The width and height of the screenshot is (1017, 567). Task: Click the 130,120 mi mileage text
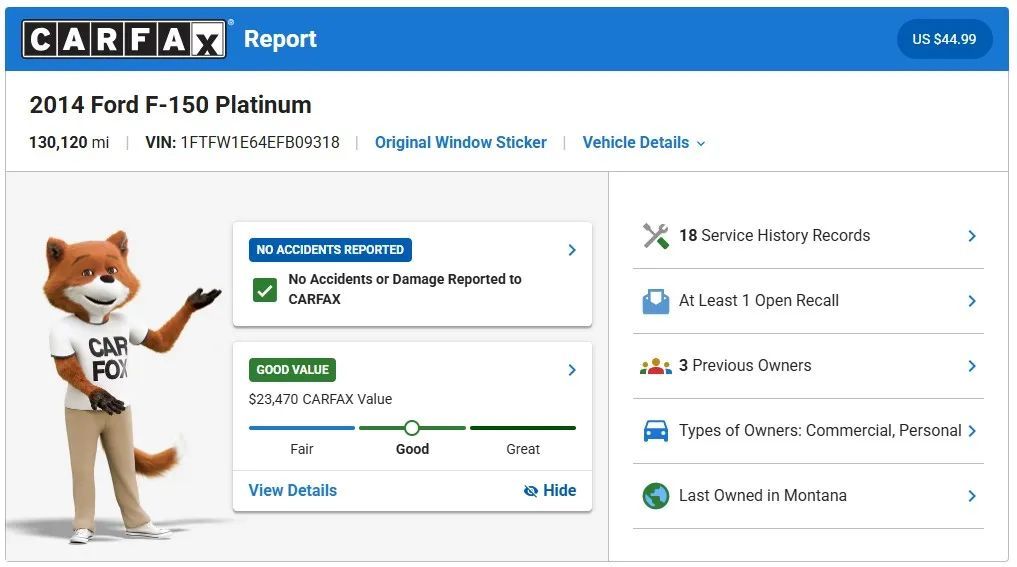pyautogui.click(x=69, y=143)
